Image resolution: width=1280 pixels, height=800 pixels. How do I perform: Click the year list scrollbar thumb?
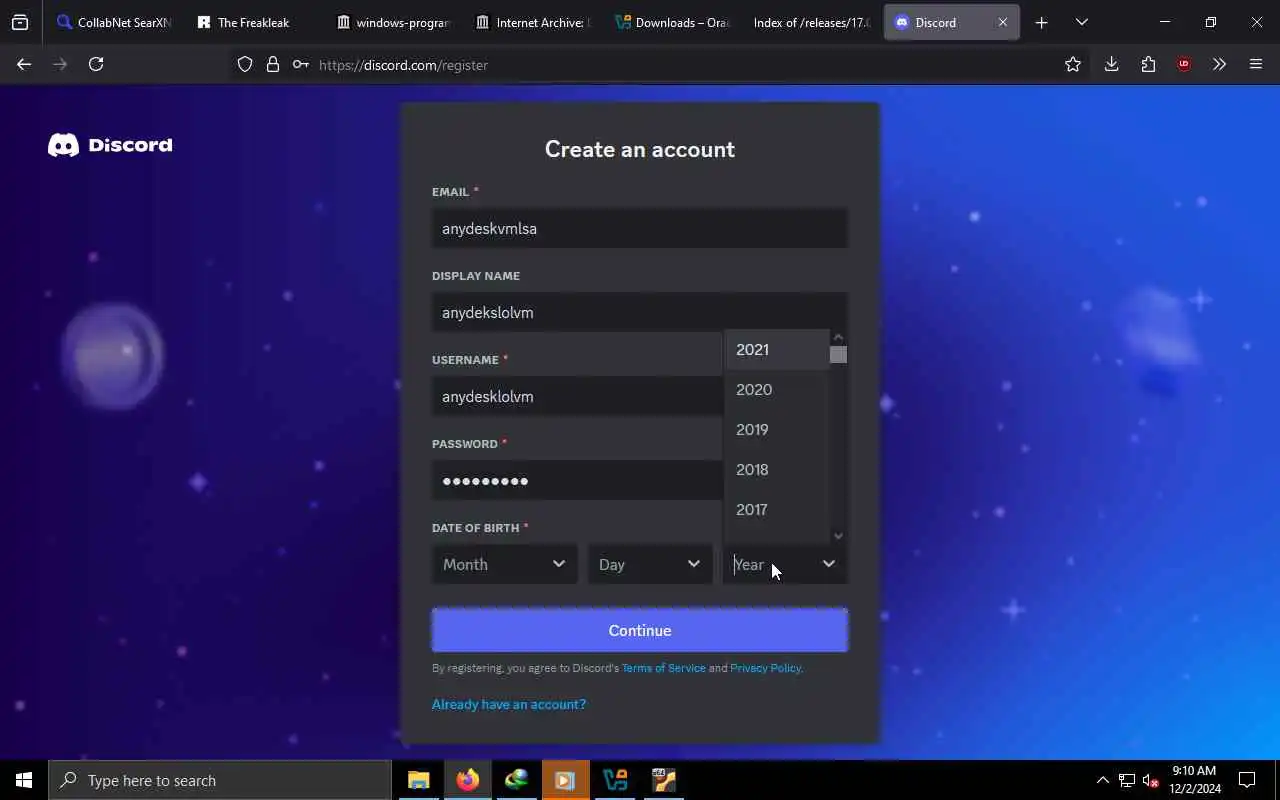(838, 354)
